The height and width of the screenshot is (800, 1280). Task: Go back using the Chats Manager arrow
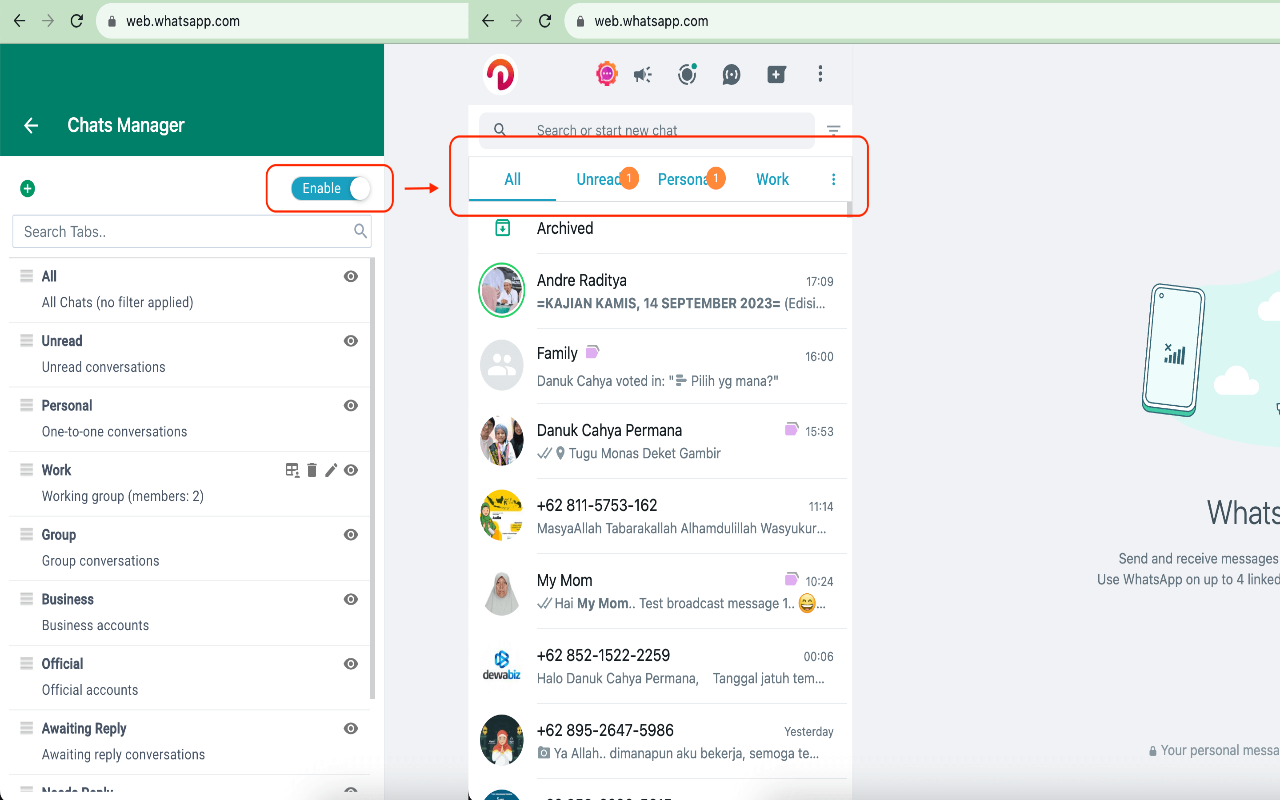30,125
